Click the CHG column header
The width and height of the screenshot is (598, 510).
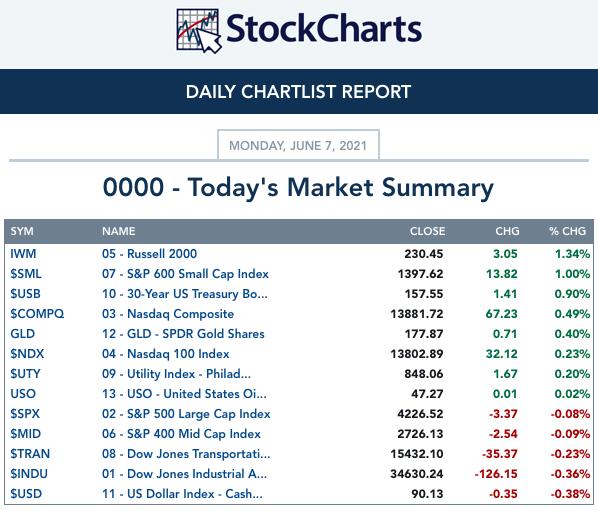[x=507, y=231]
